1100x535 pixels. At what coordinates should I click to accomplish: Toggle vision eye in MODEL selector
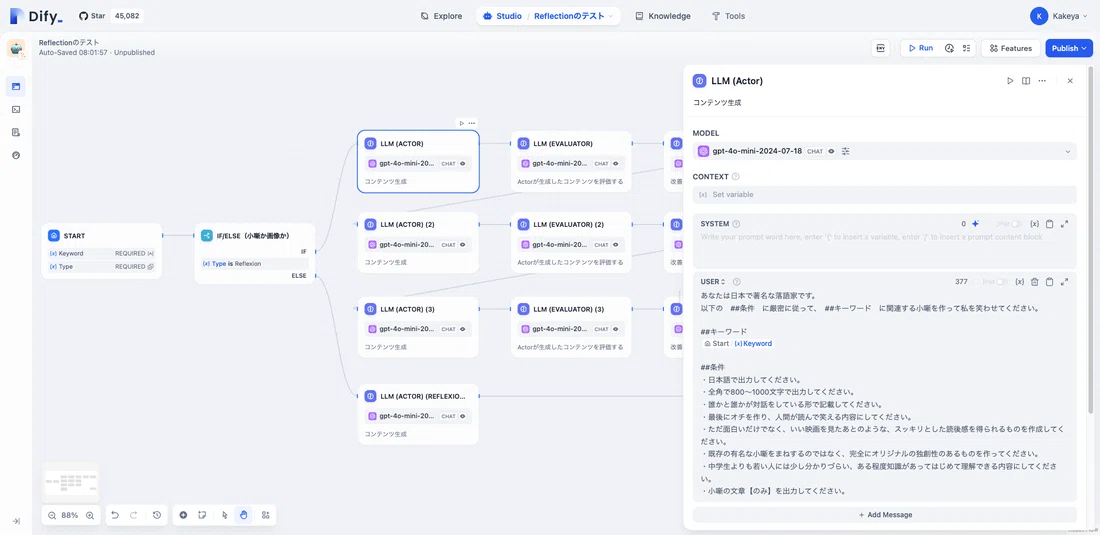tap(831, 151)
